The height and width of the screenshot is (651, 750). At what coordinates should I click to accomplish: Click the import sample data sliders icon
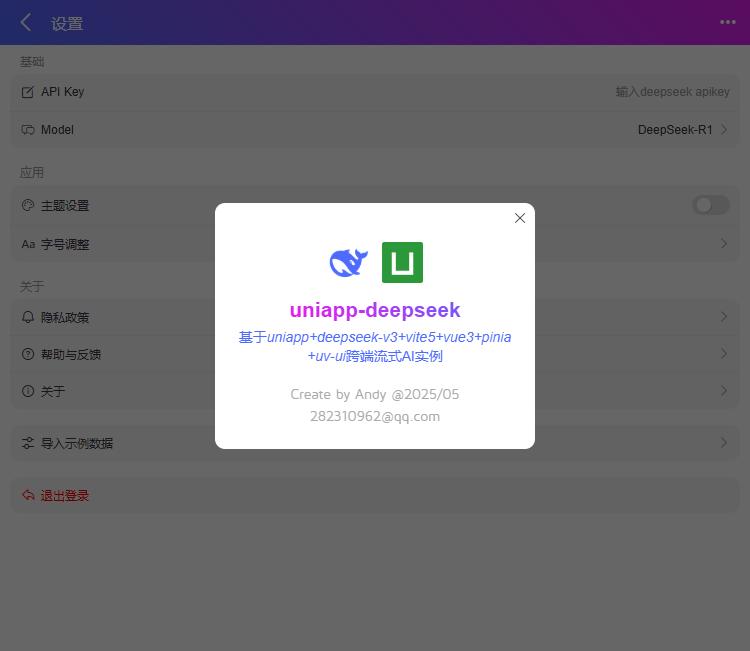pos(28,443)
